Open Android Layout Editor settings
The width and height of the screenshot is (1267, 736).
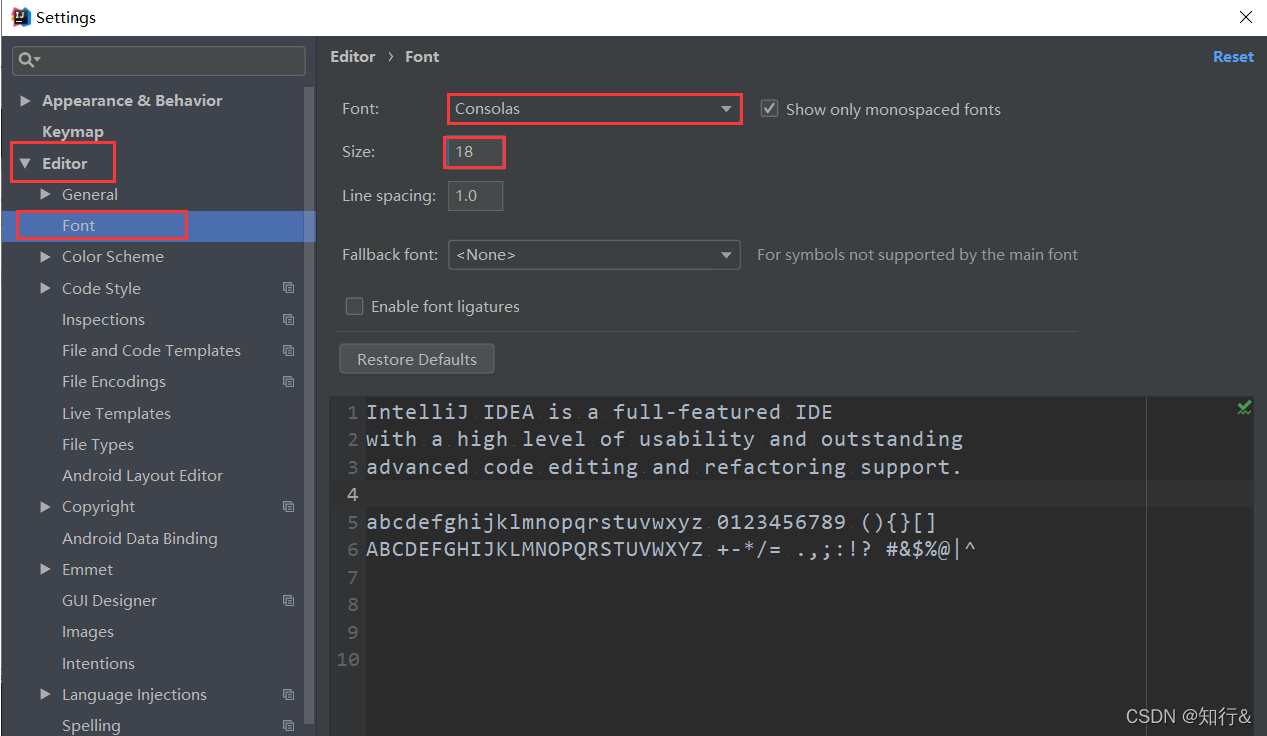pyautogui.click(x=142, y=475)
